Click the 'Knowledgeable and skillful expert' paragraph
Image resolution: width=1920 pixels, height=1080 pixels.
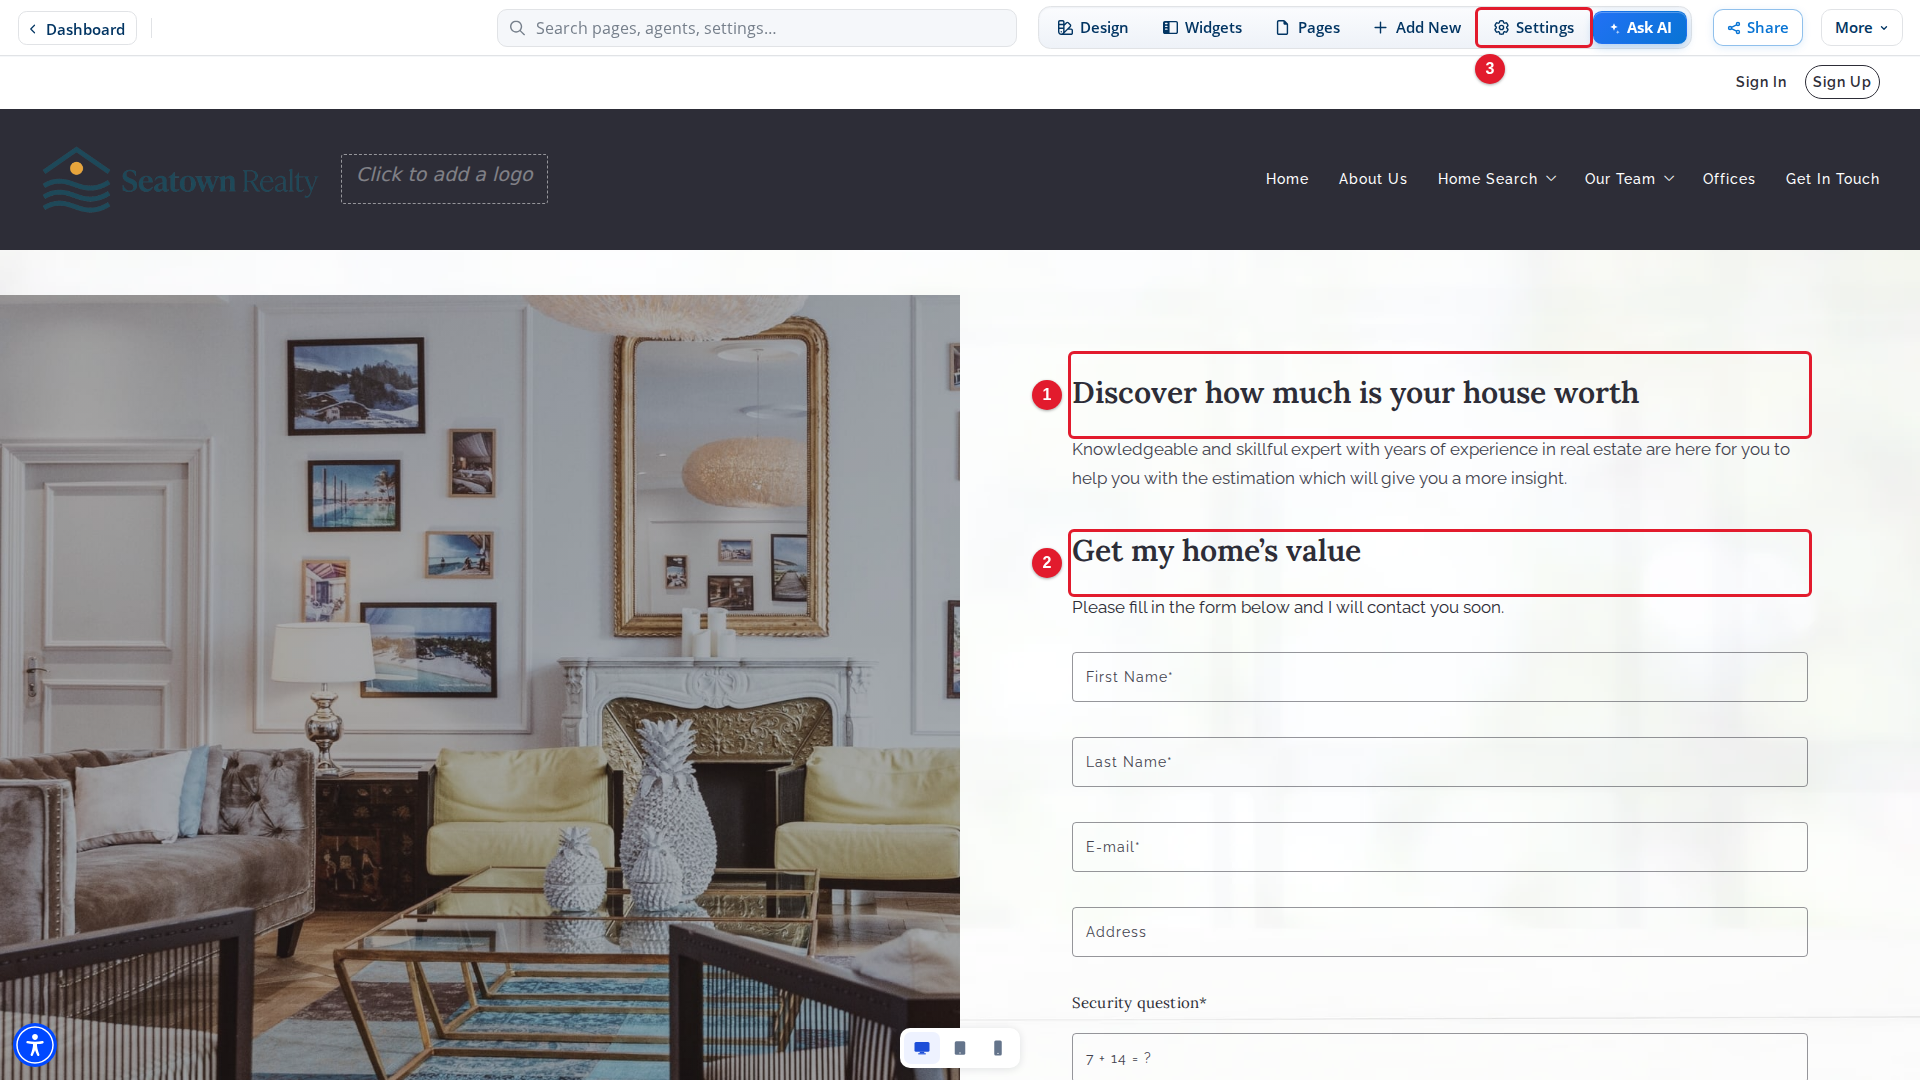pyautogui.click(x=1431, y=464)
